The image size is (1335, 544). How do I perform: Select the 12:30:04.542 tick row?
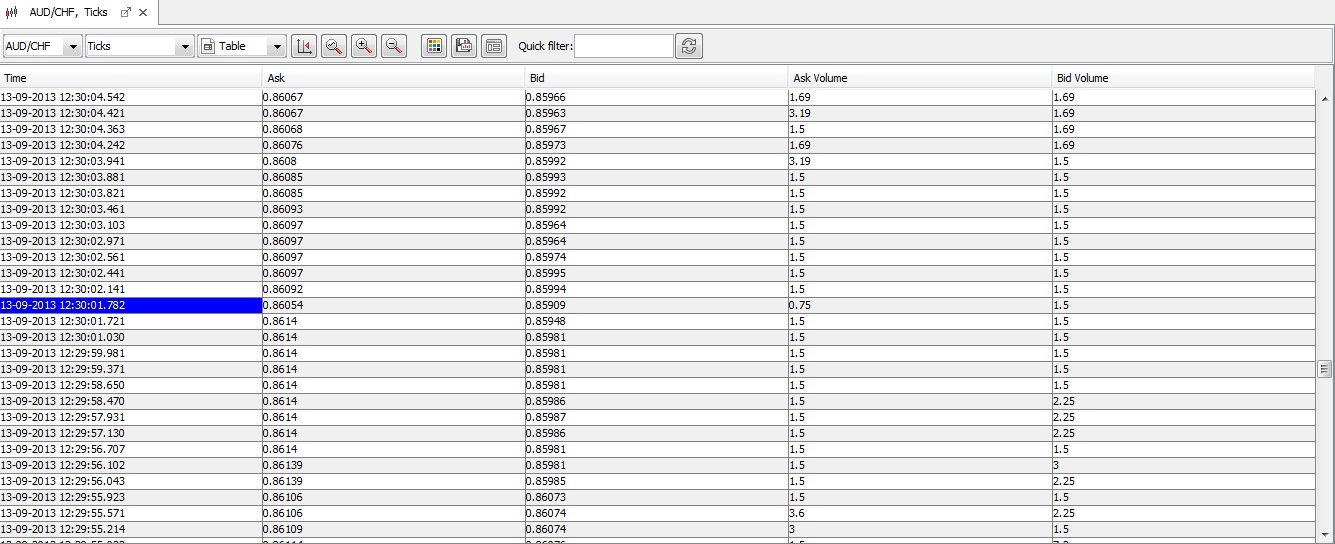(x=130, y=97)
